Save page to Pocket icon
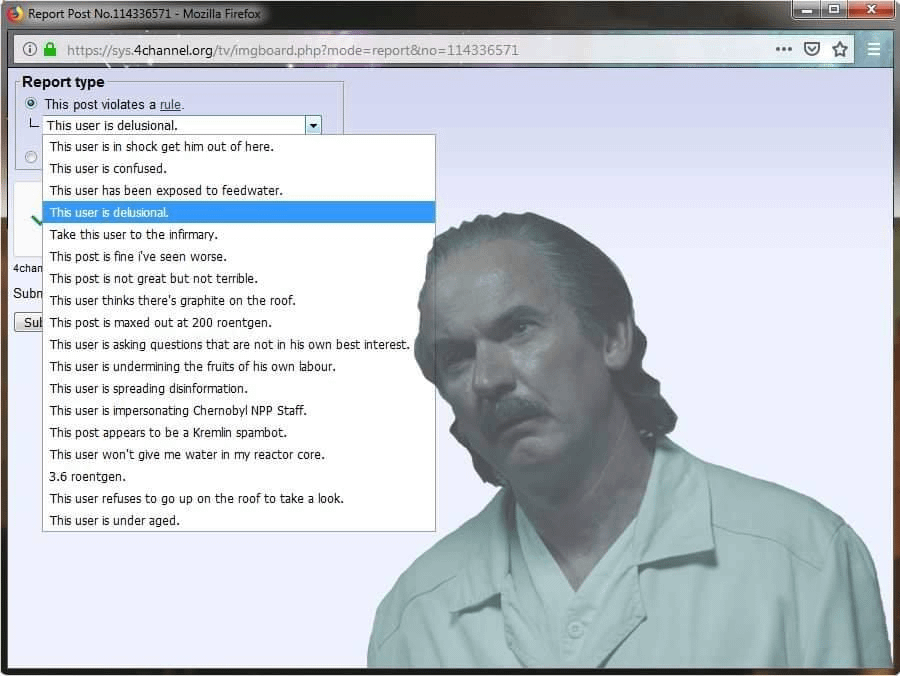 pyautogui.click(x=812, y=49)
